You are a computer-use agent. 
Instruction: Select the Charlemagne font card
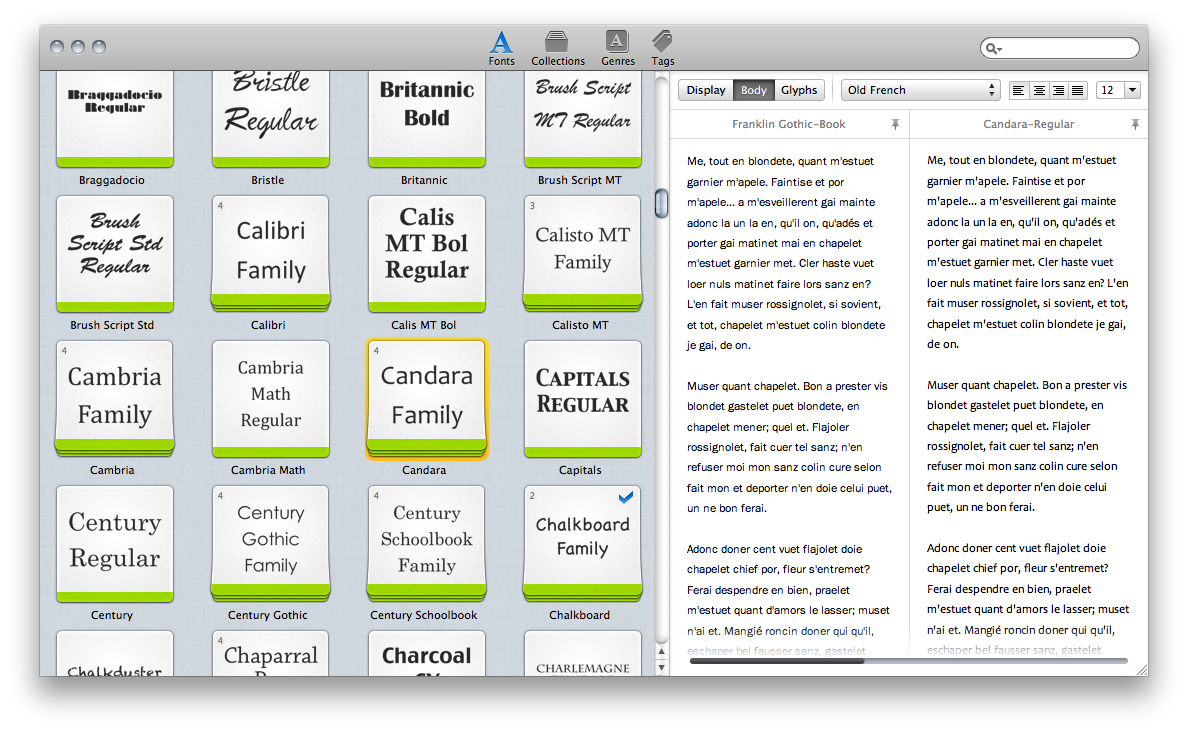(583, 653)
